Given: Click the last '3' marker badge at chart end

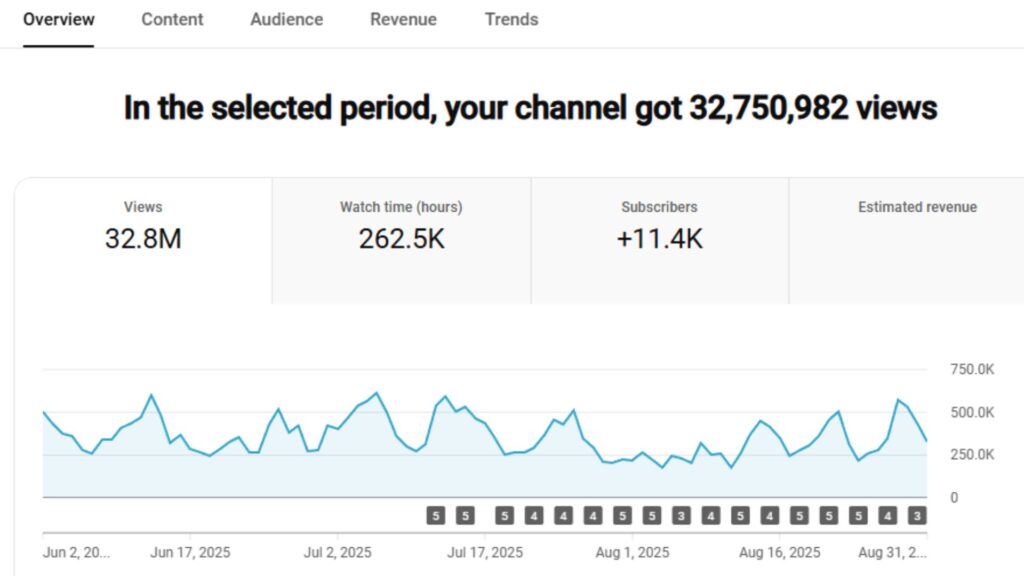Looking at the screenshot, I should (x=917, y=516).
